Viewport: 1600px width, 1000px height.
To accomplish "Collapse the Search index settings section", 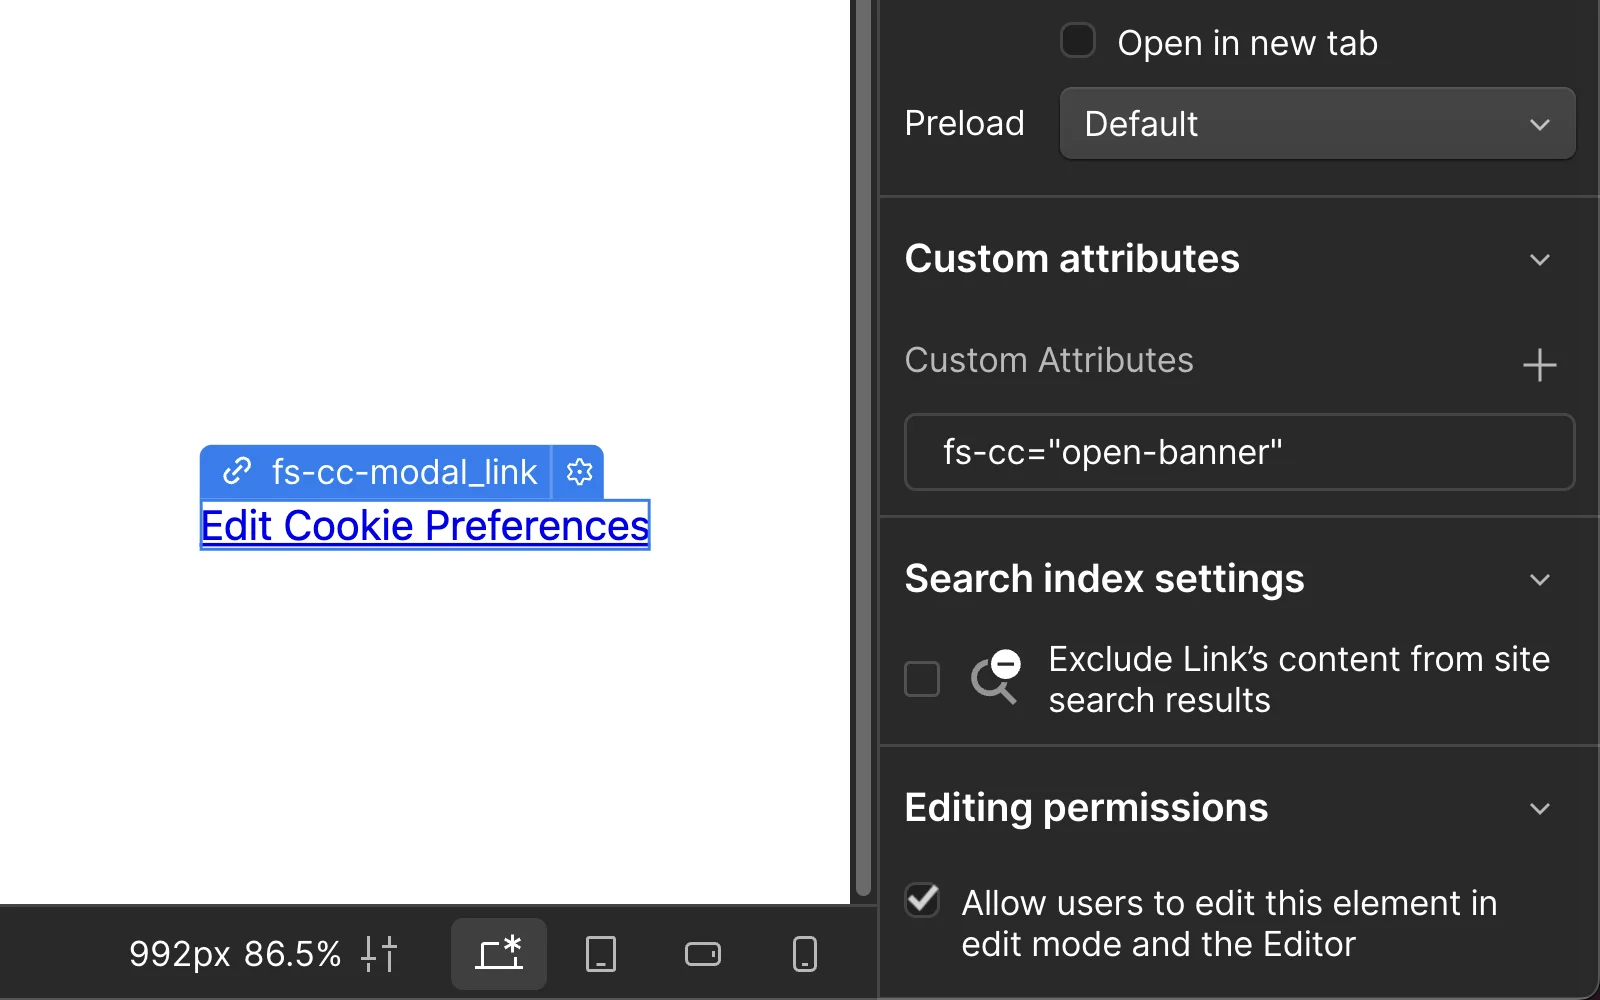I will coord(1539,580).
